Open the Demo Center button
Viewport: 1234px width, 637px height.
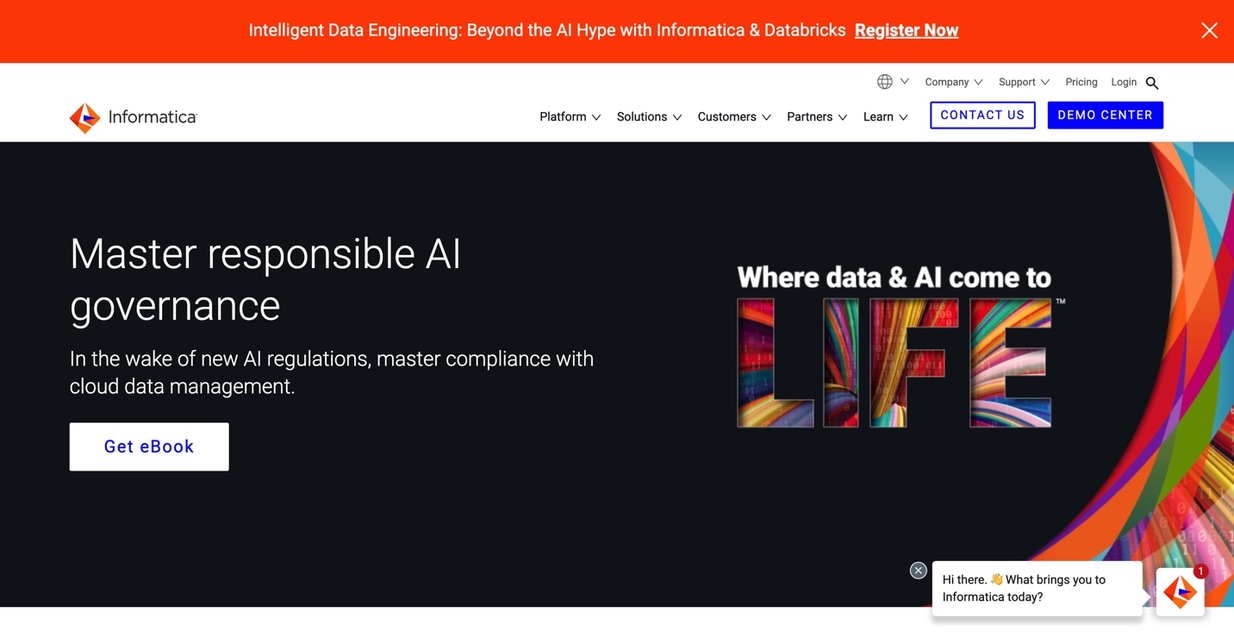pyautogui.click(x=1105, y=115)
